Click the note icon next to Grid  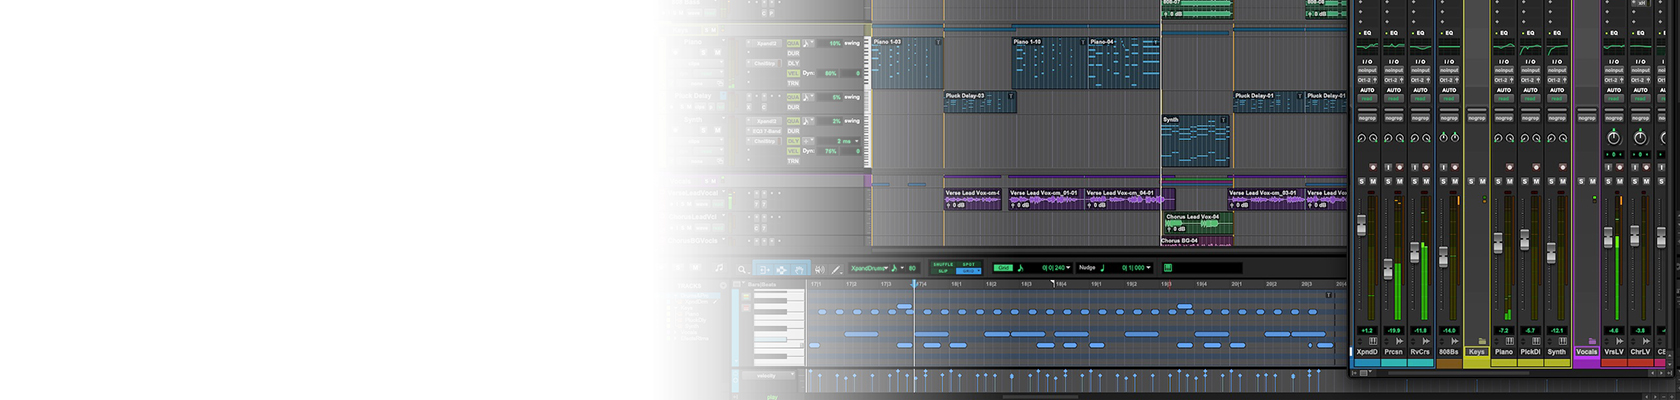click(1021, 268)
